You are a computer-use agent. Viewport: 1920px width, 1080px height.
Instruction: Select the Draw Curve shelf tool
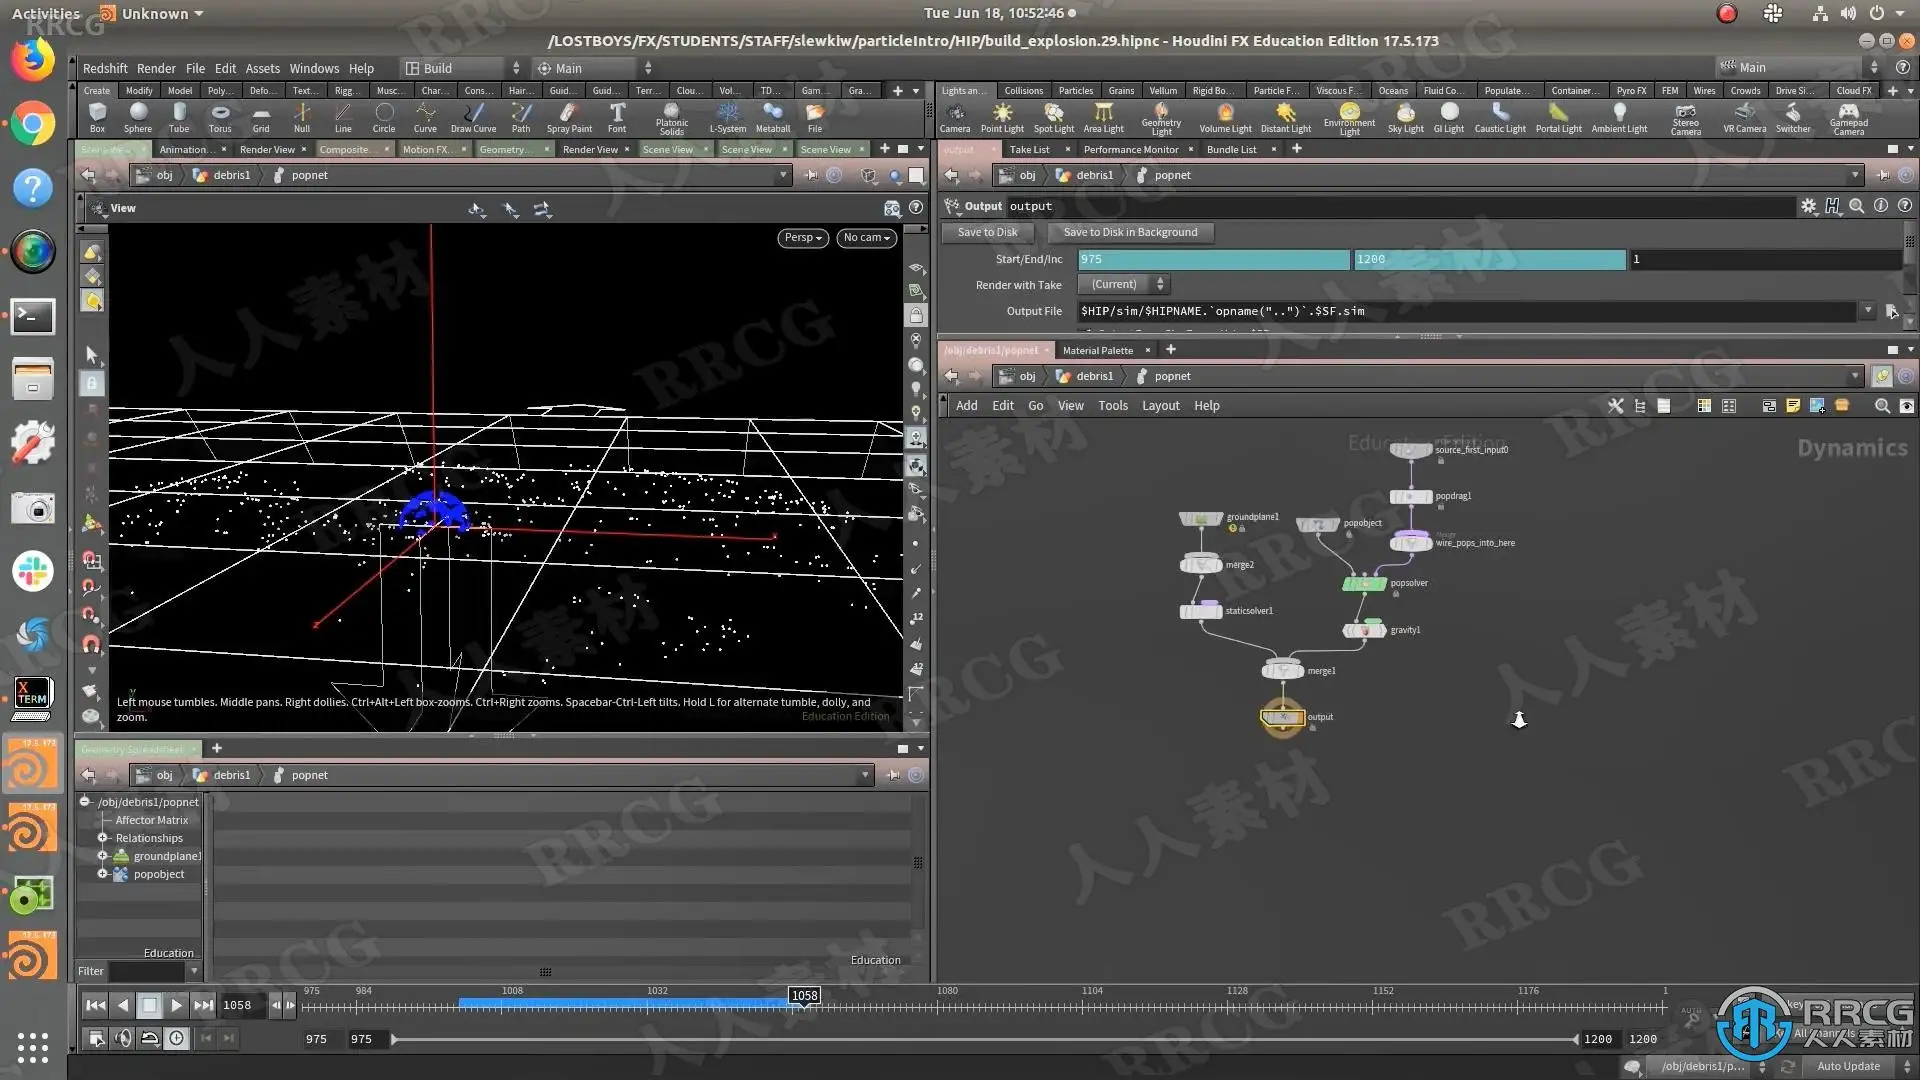473,117
